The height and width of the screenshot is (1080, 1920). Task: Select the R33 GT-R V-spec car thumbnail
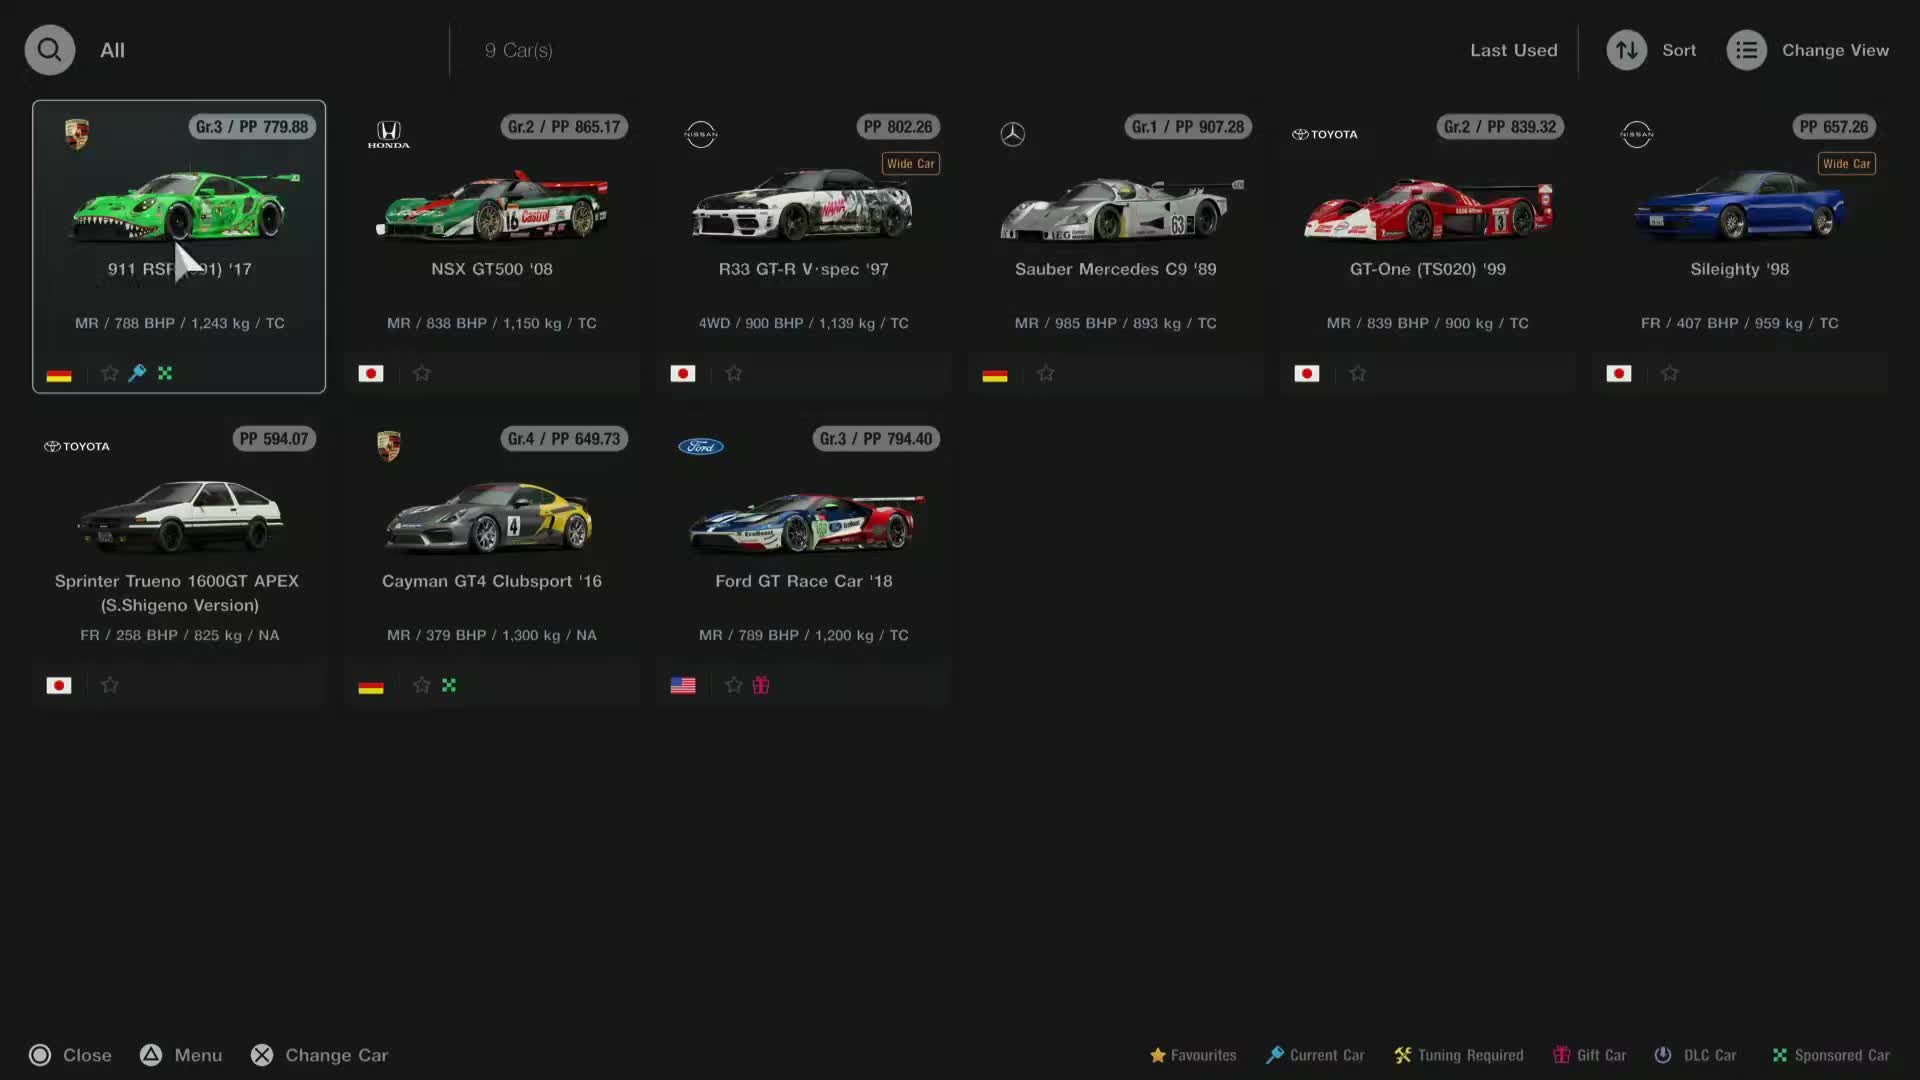pyautogui.click(x=803, y=206)
